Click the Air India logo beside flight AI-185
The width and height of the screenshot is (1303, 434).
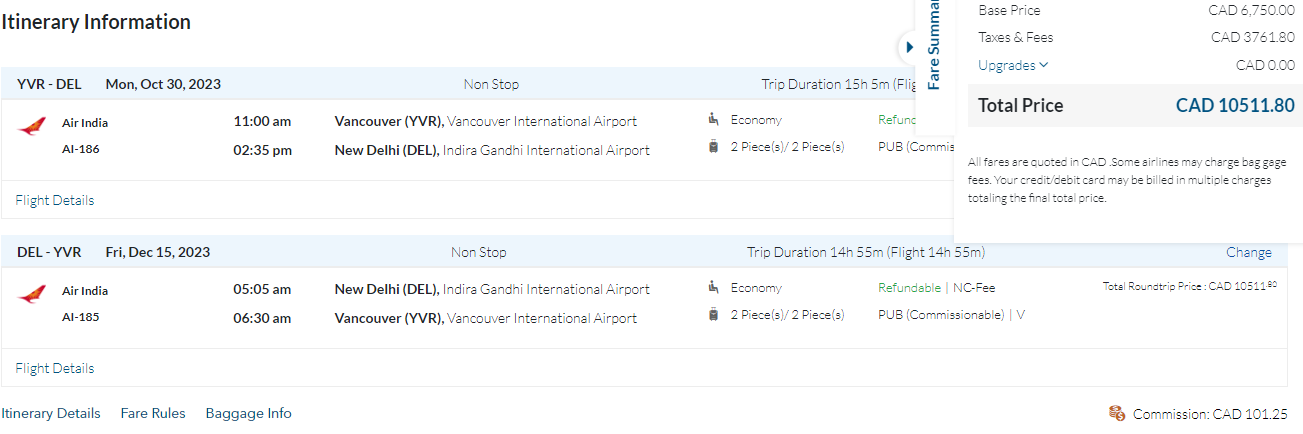(x=32, y=294)
